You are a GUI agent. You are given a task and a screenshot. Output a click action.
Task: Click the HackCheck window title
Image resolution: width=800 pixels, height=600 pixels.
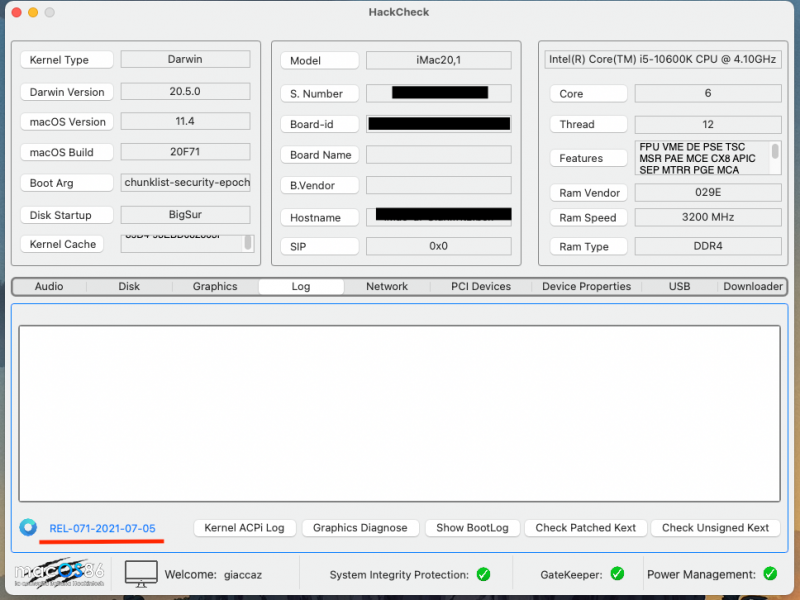coord(399,12)
